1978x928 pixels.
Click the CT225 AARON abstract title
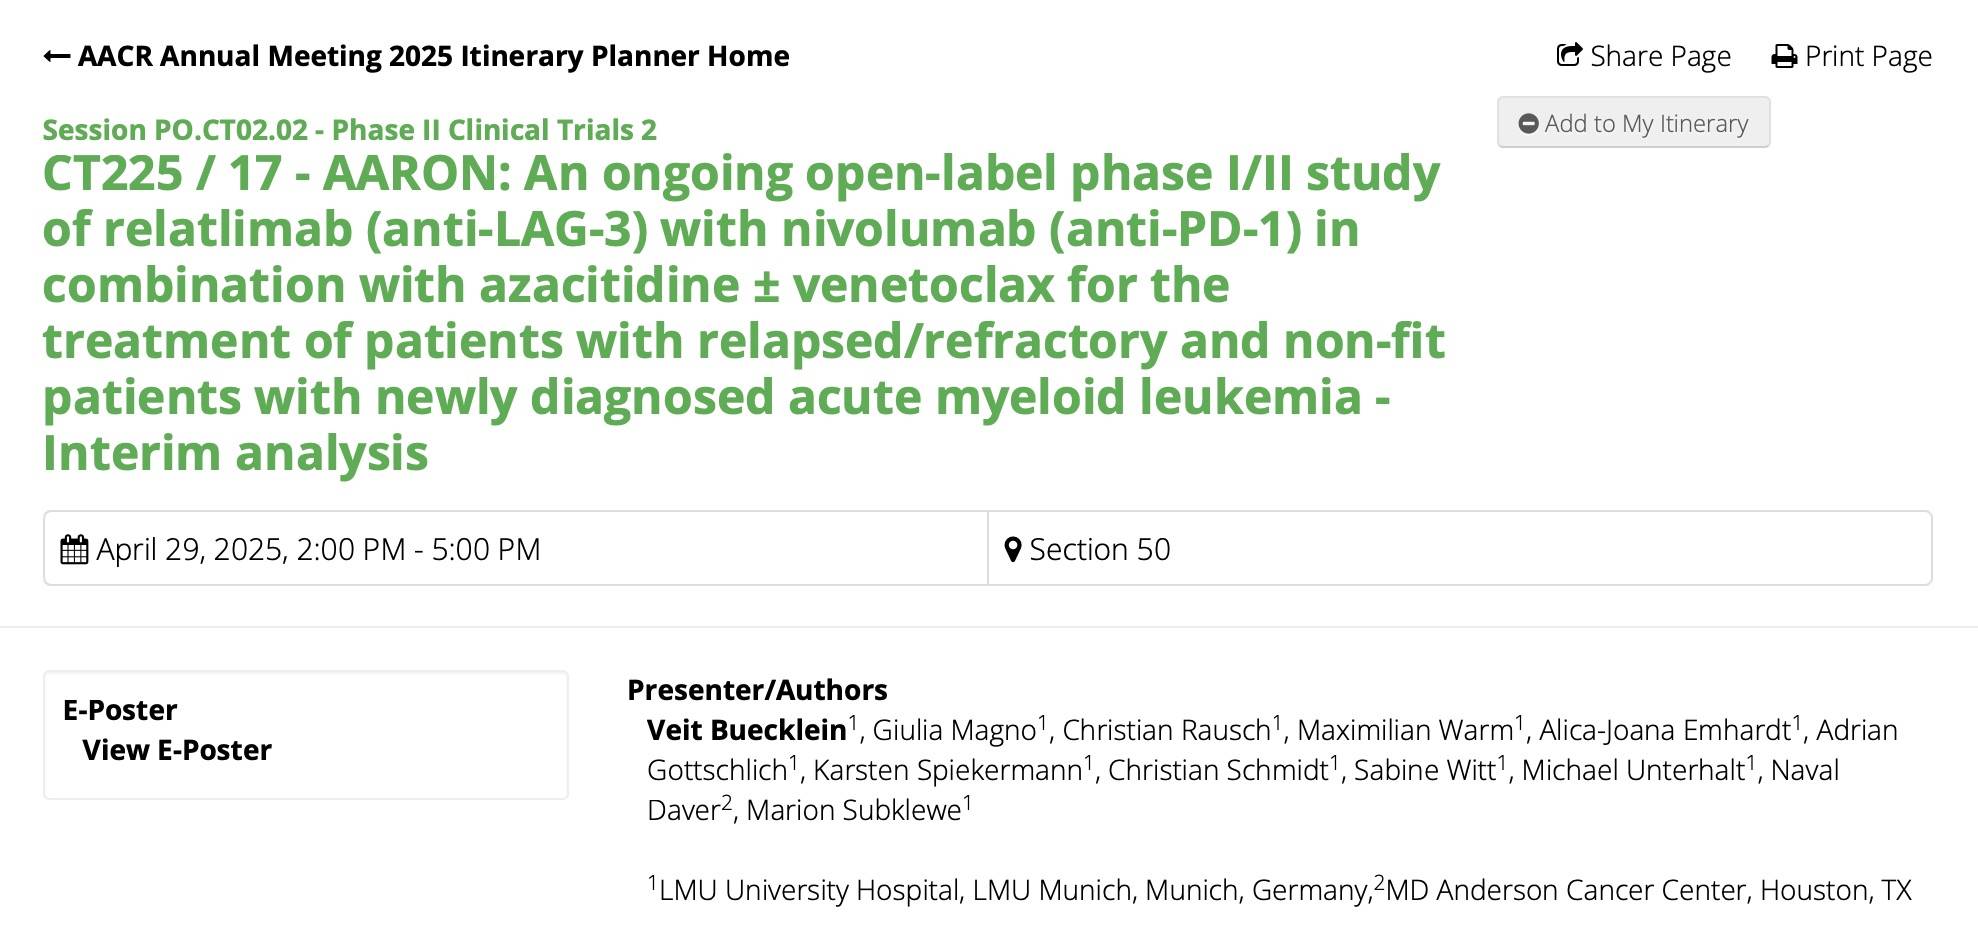[x=743, y=313]
